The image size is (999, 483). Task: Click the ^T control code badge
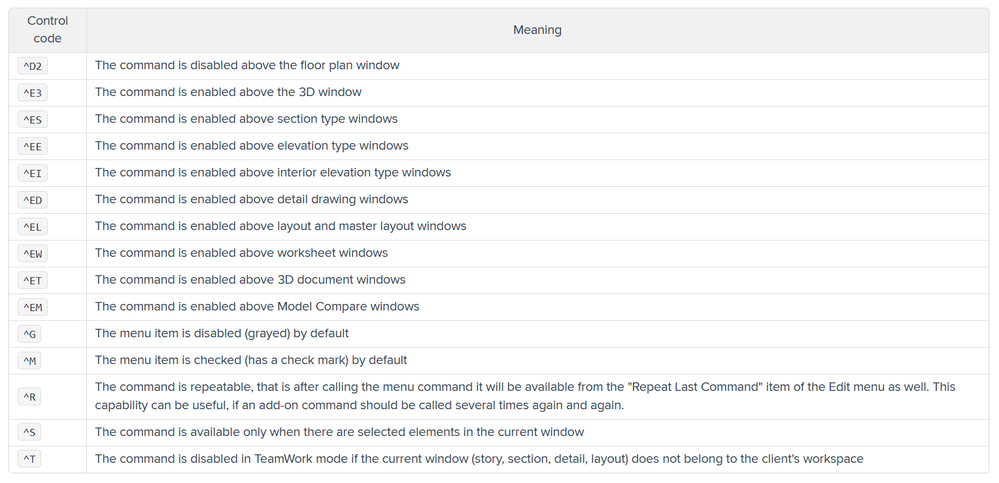pos(30,460)
